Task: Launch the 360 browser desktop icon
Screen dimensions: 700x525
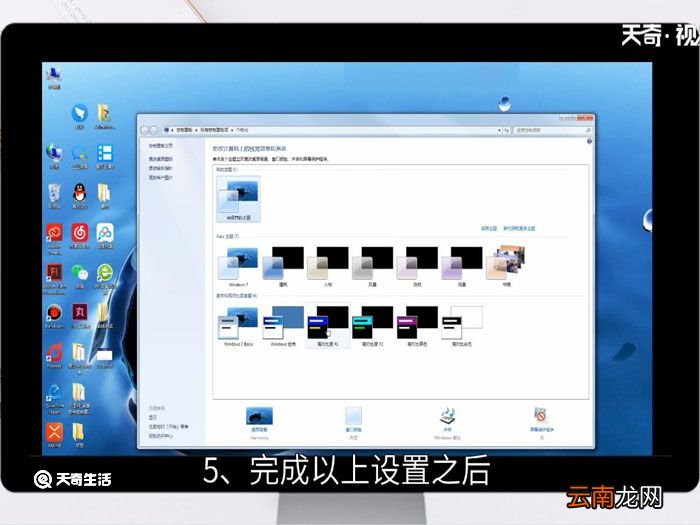Action: pos(105,279)
